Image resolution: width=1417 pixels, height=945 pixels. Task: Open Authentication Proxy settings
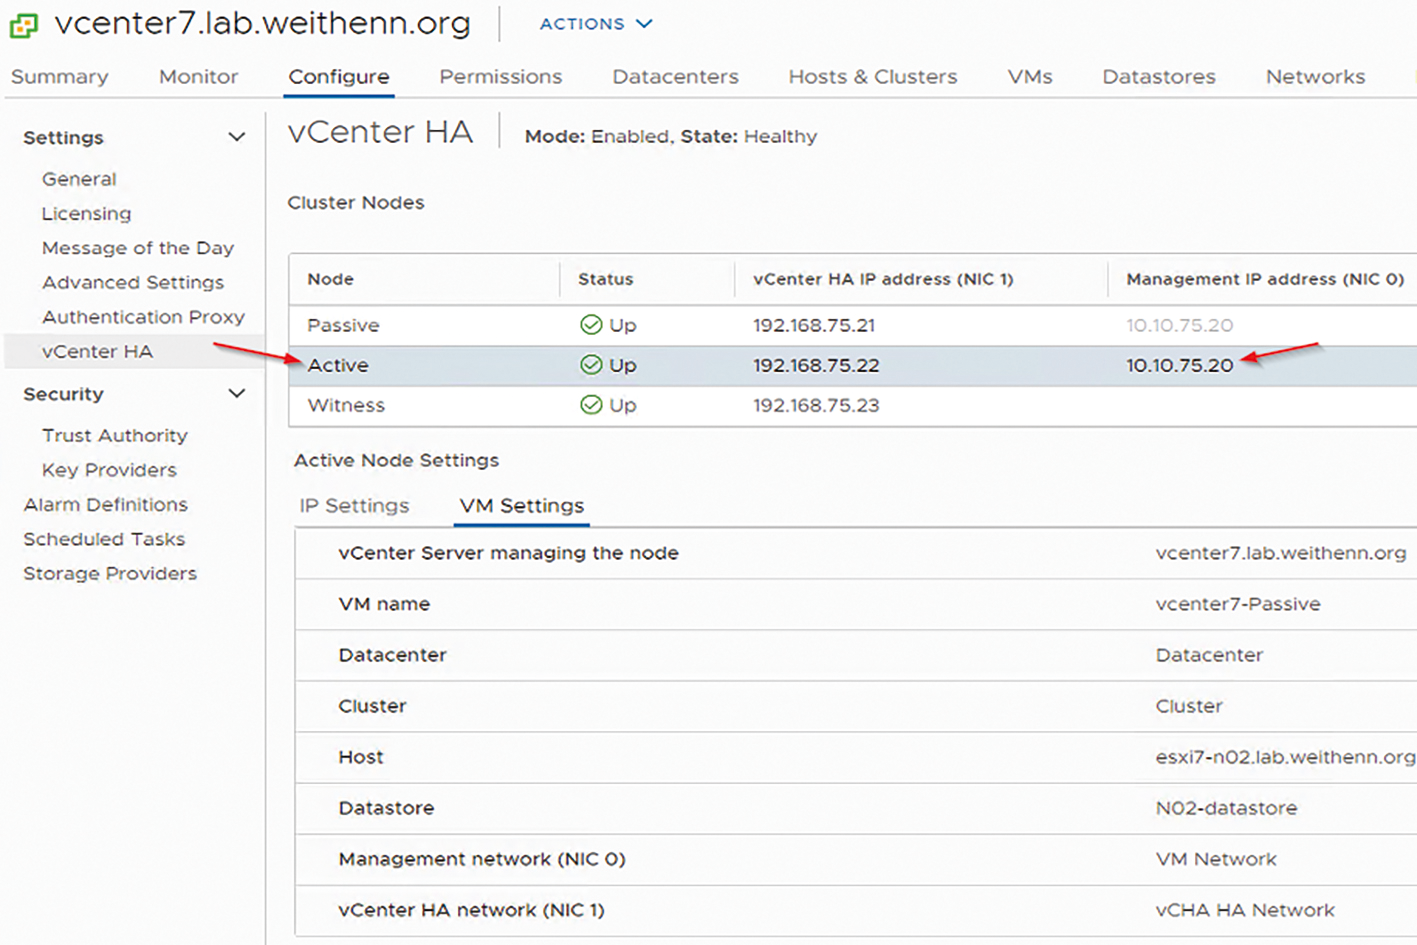pos(143,317)
